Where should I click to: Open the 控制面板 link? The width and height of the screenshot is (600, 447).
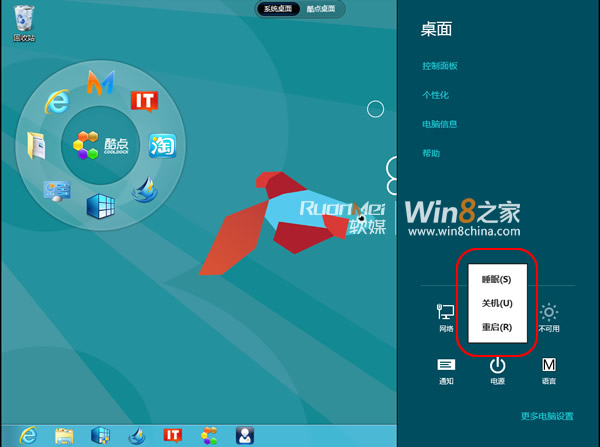440,66
